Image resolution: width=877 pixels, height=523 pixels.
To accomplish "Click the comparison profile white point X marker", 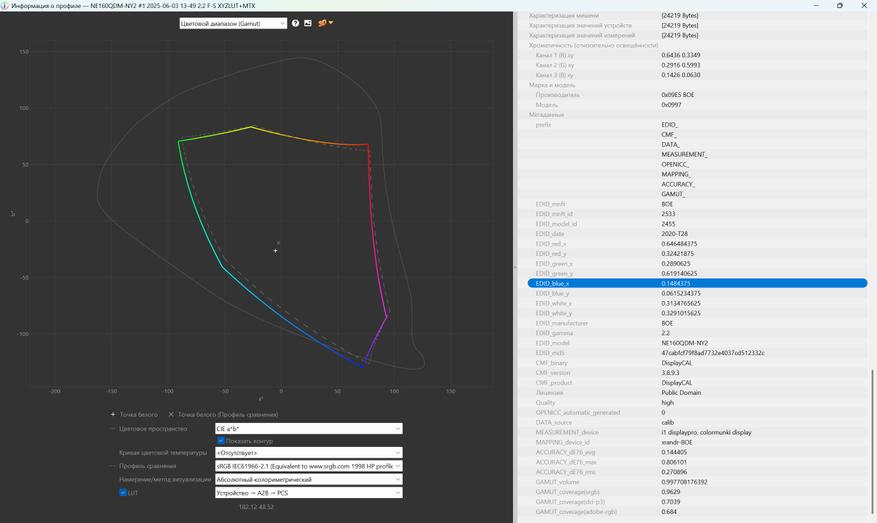I will tap(171, 414).
